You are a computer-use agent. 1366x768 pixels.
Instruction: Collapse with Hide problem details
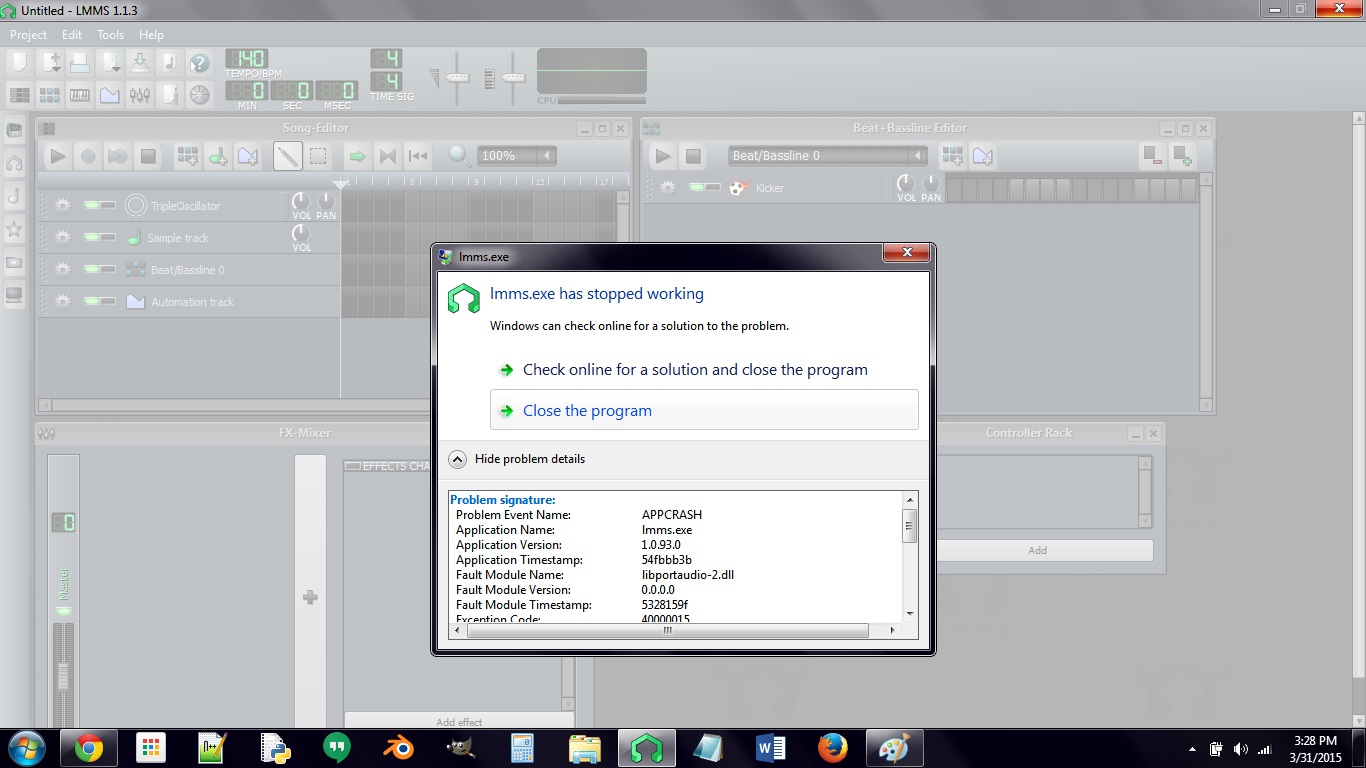(x=518, y=459)
